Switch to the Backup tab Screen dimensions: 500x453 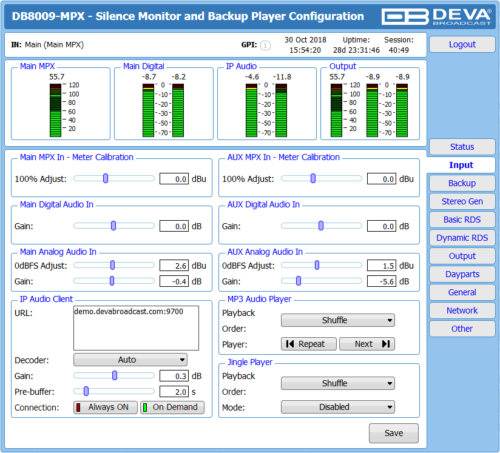point(462,183)
